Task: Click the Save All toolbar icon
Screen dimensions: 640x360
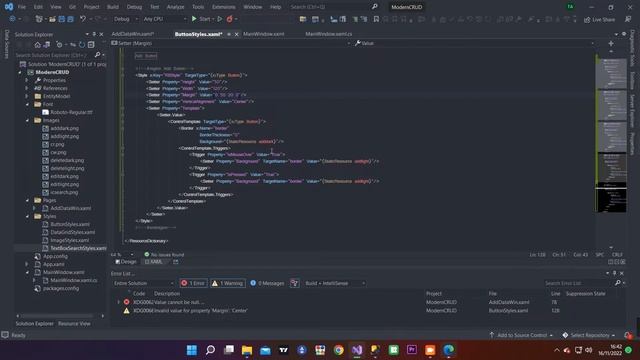Action: [71, 19]
